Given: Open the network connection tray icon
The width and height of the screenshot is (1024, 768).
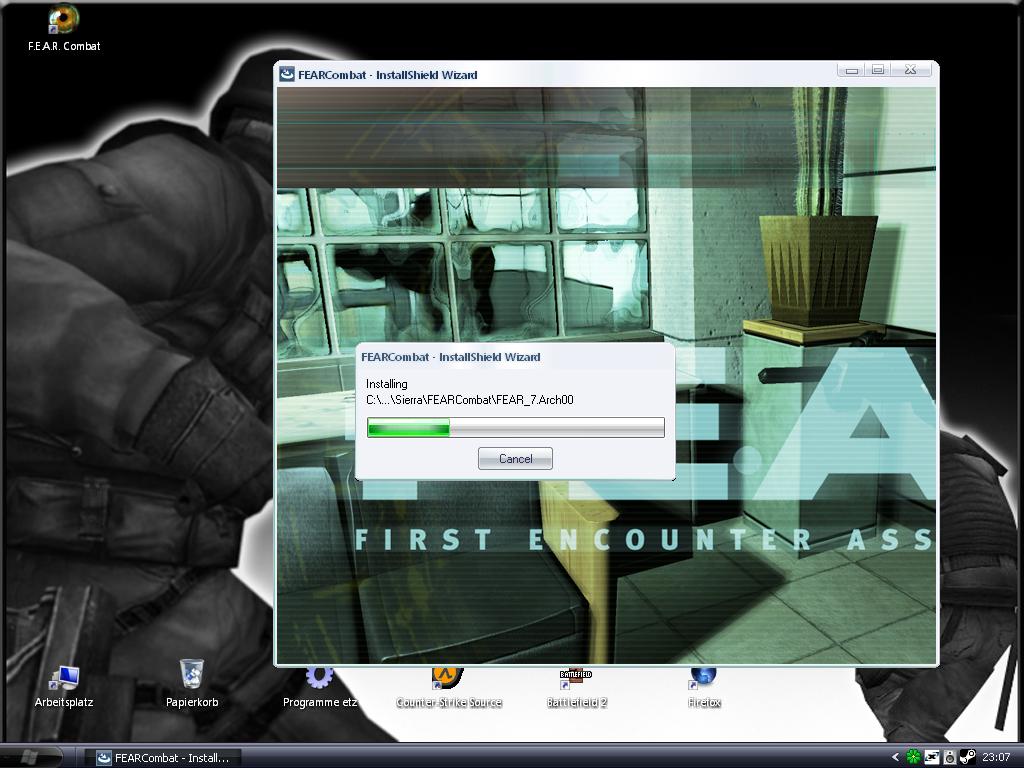Looking at the screenshot, I should point(931,757).
